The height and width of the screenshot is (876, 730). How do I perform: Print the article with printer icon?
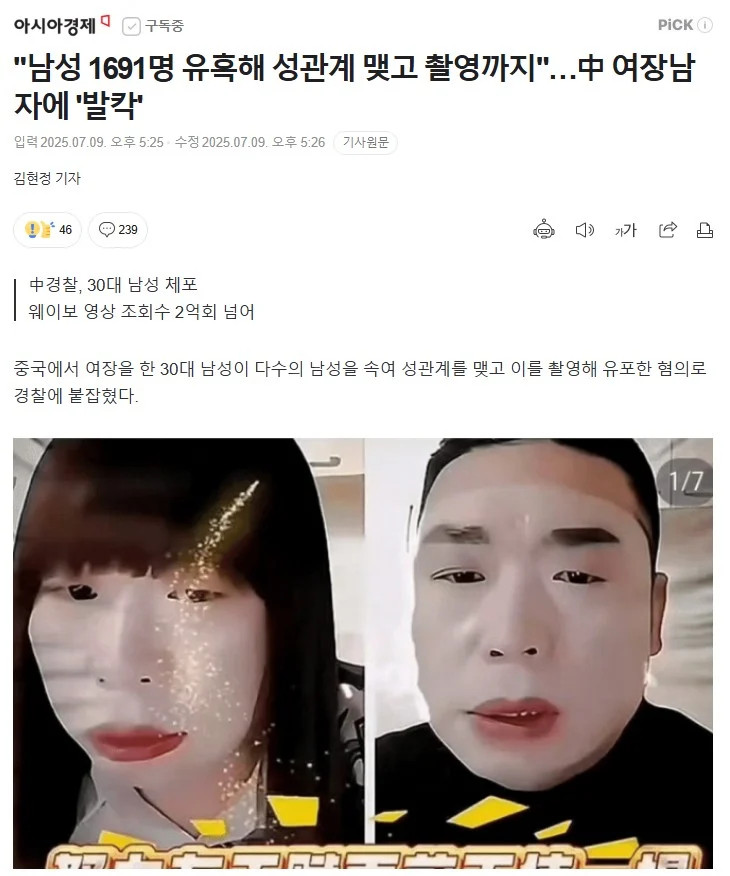705,230
